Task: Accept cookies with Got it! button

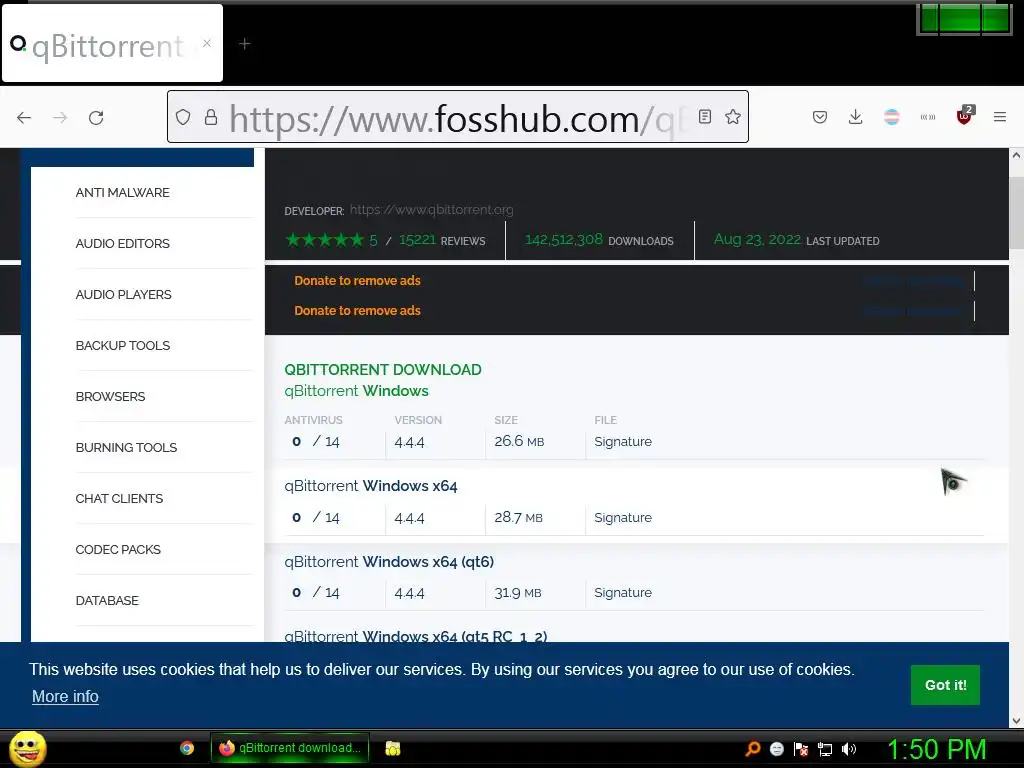Action: [946, 685]
